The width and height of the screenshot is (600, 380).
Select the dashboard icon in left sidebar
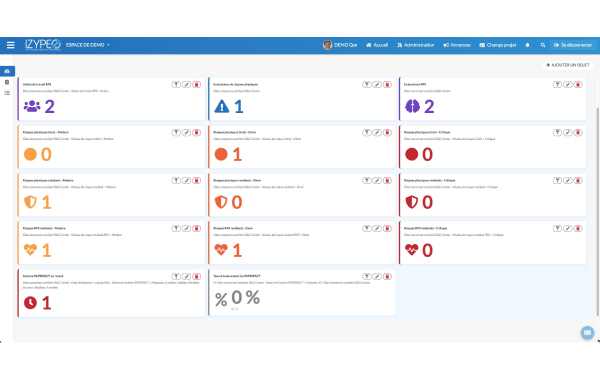[7, 71]
